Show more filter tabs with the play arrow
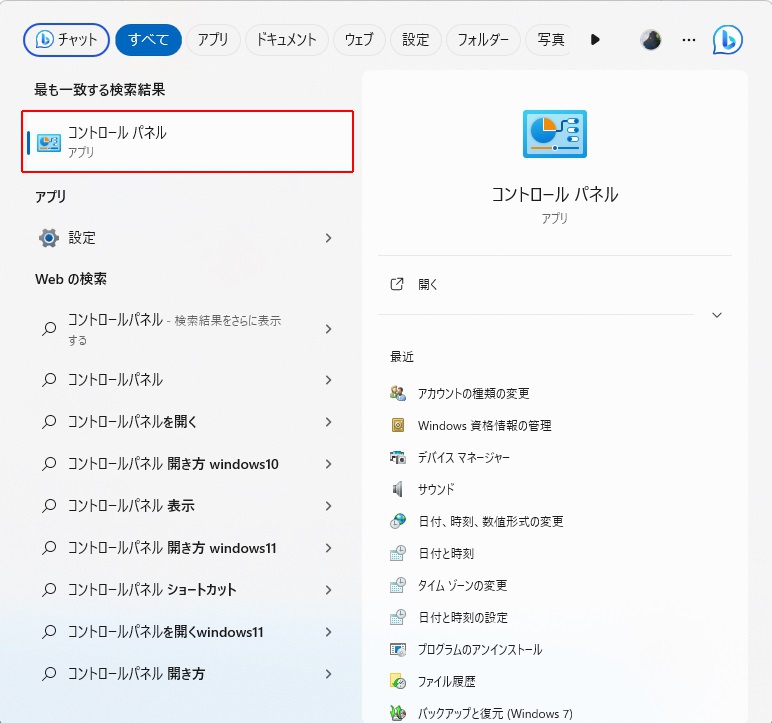 pos(595,40)
